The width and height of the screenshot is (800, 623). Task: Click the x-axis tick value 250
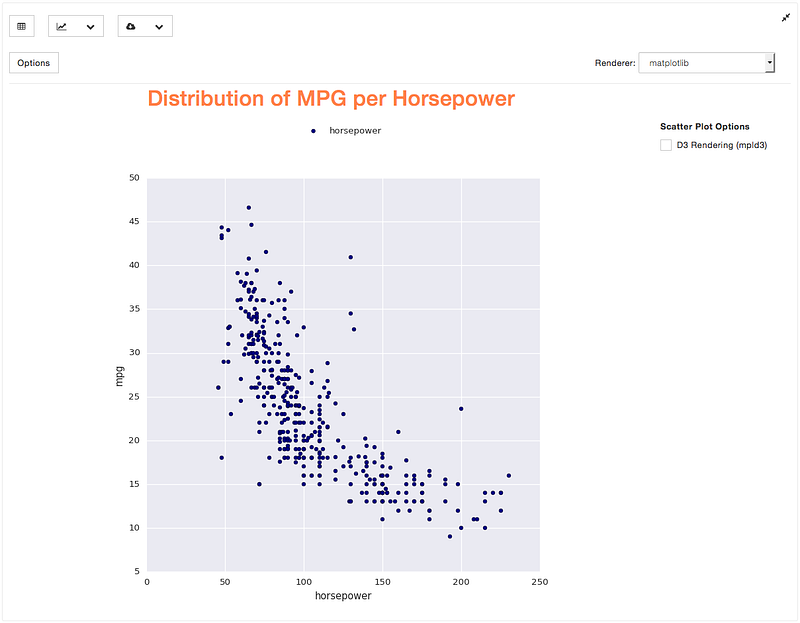click(x=540, y=582)
